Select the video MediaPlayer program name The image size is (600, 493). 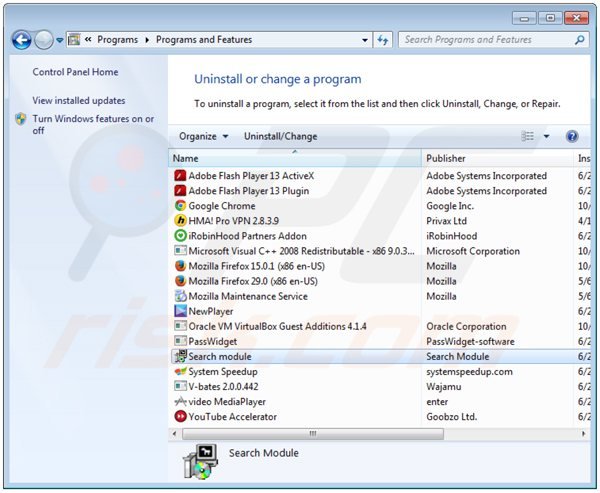pyautogui.click(x=227, y=402)
